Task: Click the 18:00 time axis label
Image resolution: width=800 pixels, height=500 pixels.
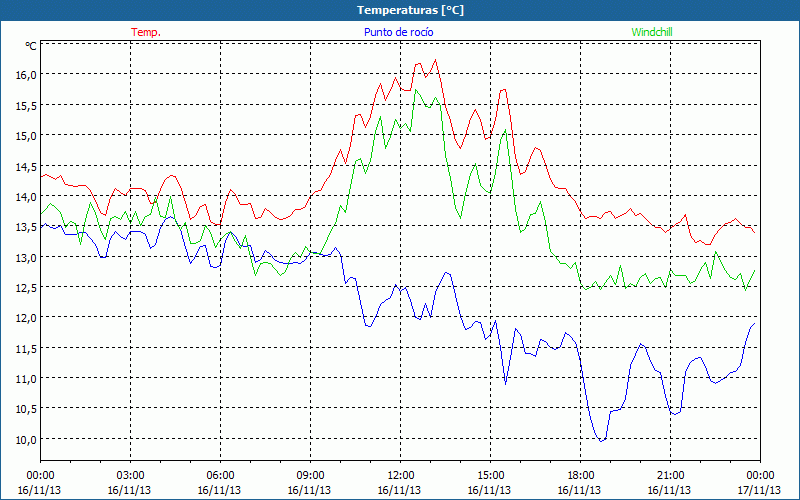Action: pyautogui.click(x=581, y=476)
